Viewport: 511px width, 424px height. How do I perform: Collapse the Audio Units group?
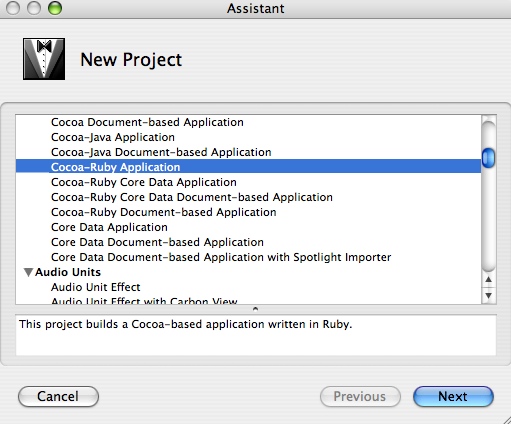point(28,272)
